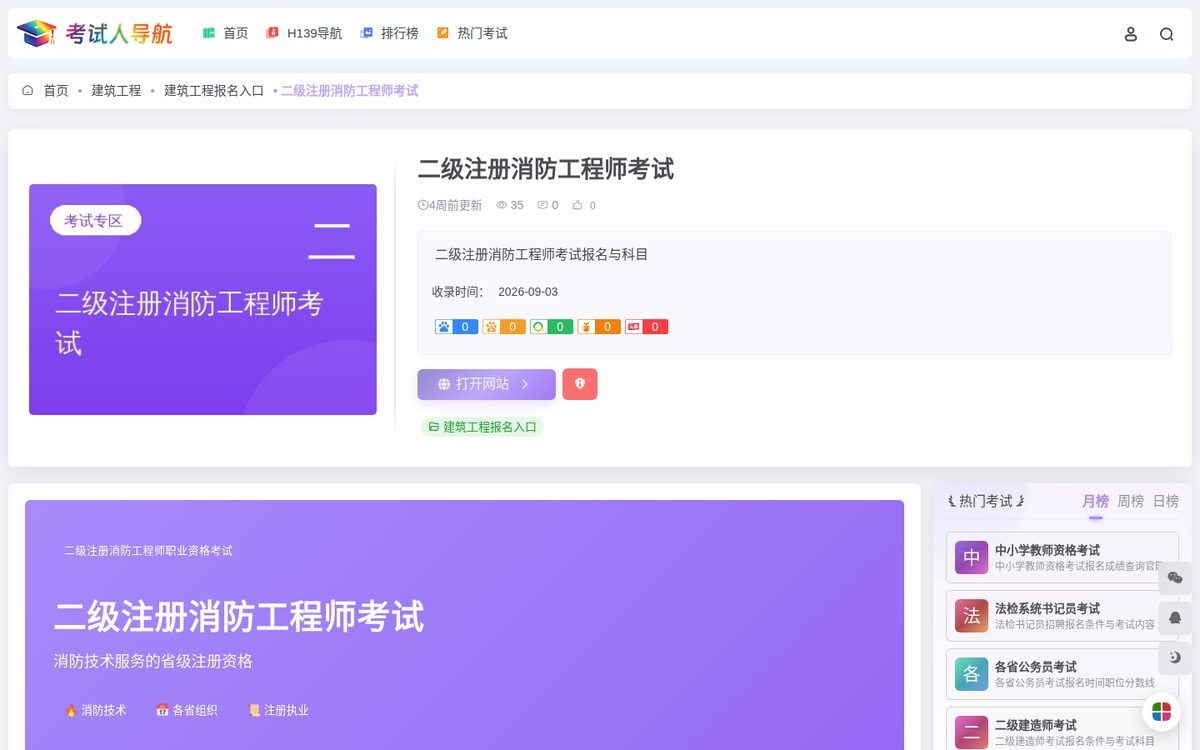Click the page title 二级注册消防工程师考试
The height and width of the screenshot is (750, 1200).
pos(546,169)
